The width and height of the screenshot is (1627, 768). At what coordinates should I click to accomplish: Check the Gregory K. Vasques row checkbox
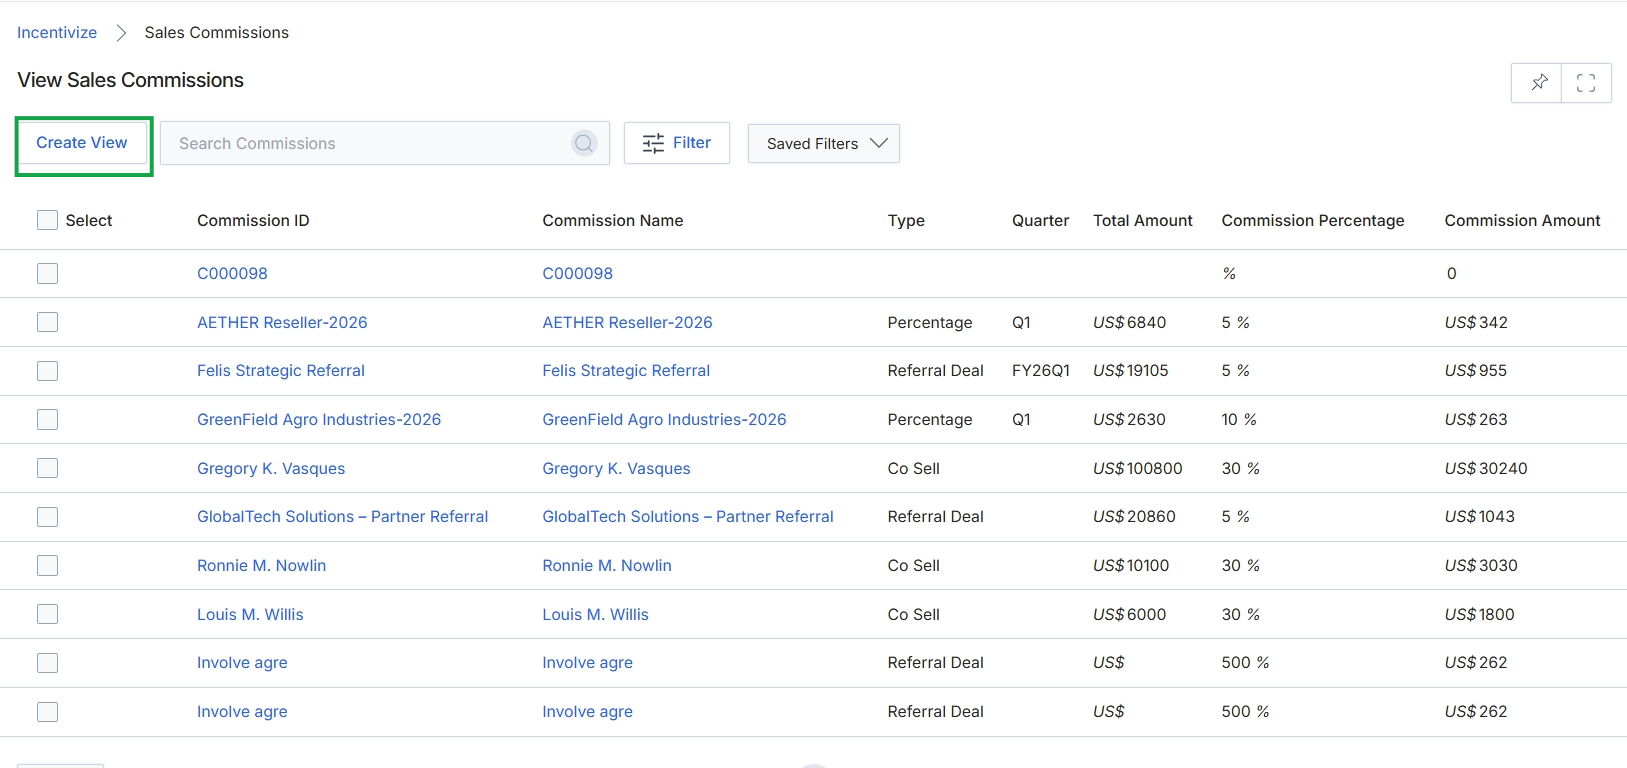[x=47, y=468]
